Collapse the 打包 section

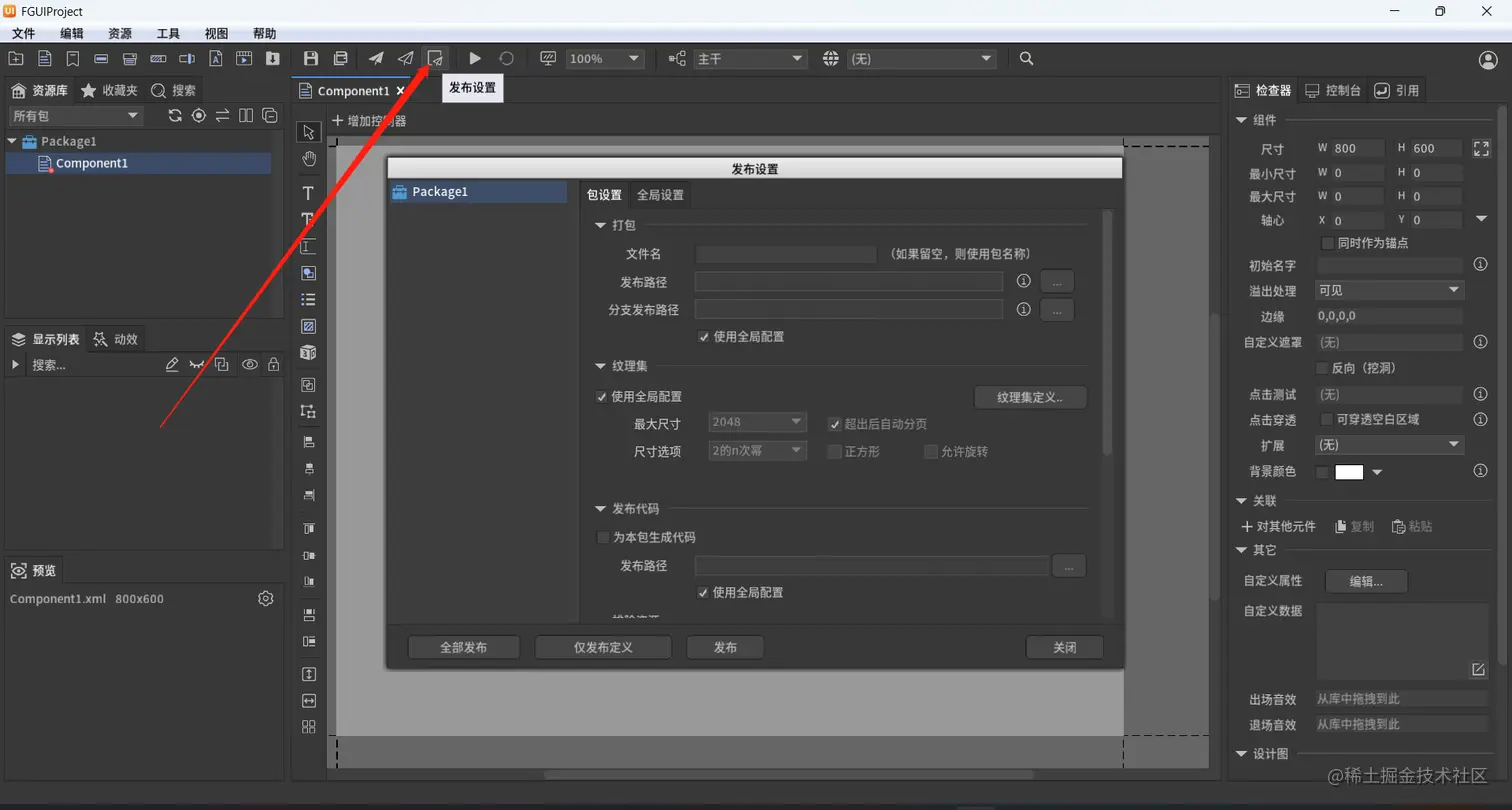[601, 224]
